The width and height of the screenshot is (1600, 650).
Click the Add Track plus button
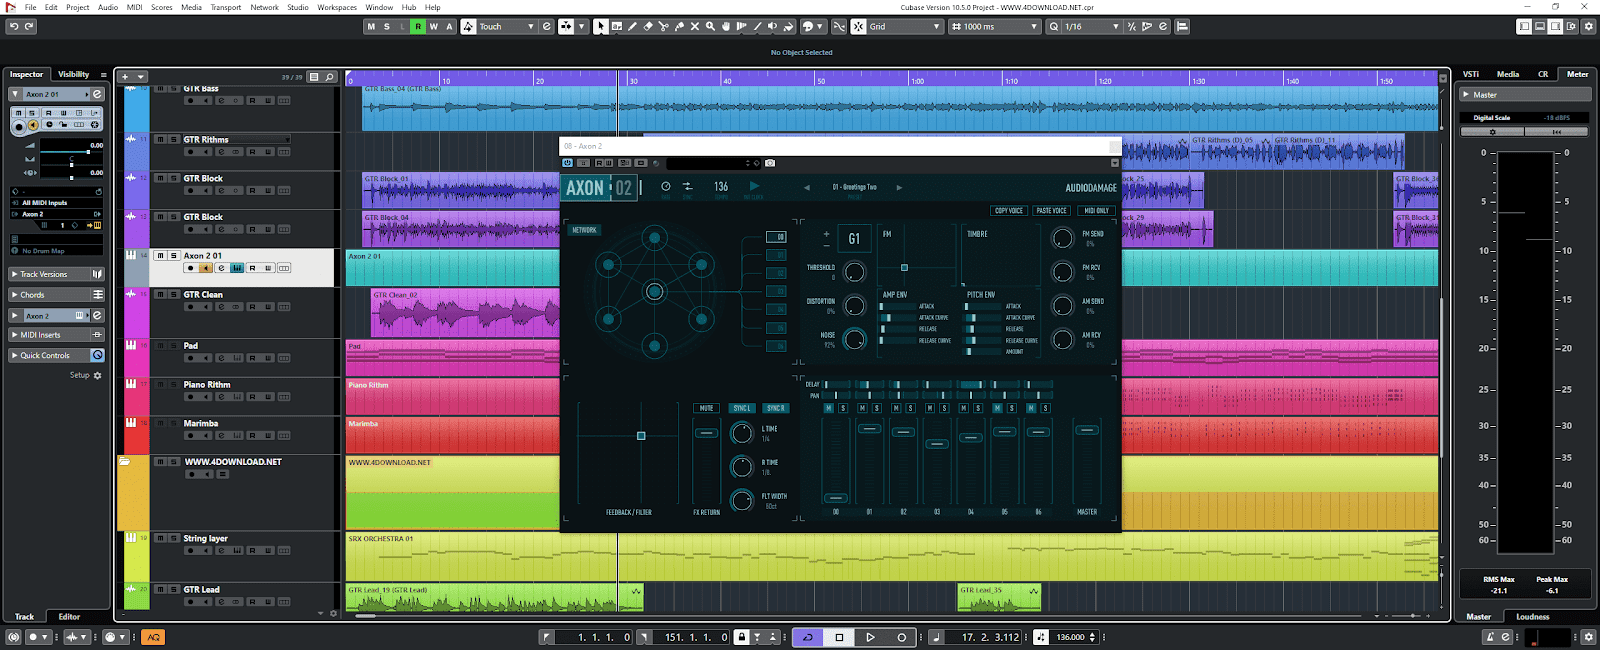point(125,77)
